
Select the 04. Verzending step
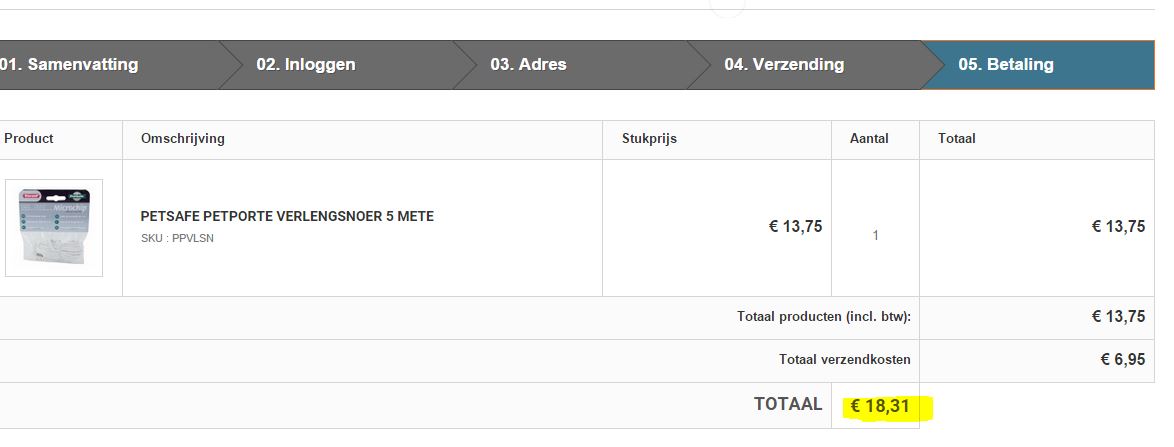coord(784,65)
